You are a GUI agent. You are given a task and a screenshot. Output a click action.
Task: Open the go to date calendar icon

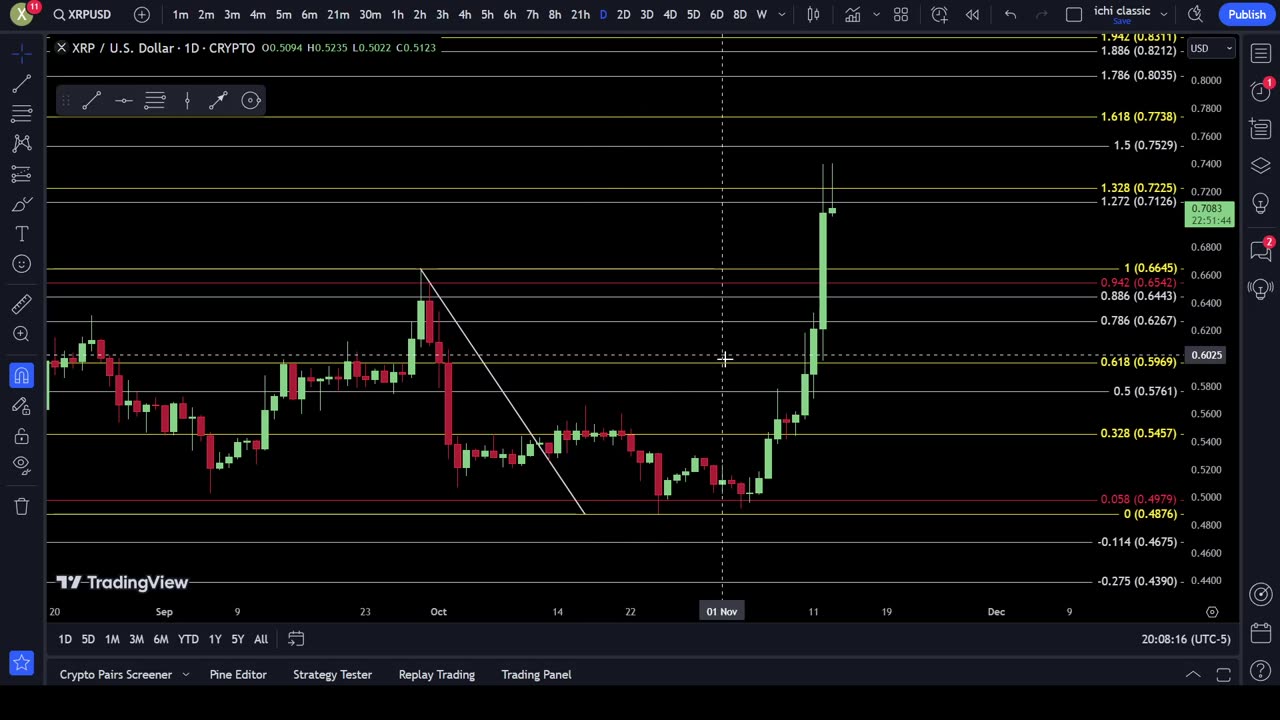click(296, 639)
